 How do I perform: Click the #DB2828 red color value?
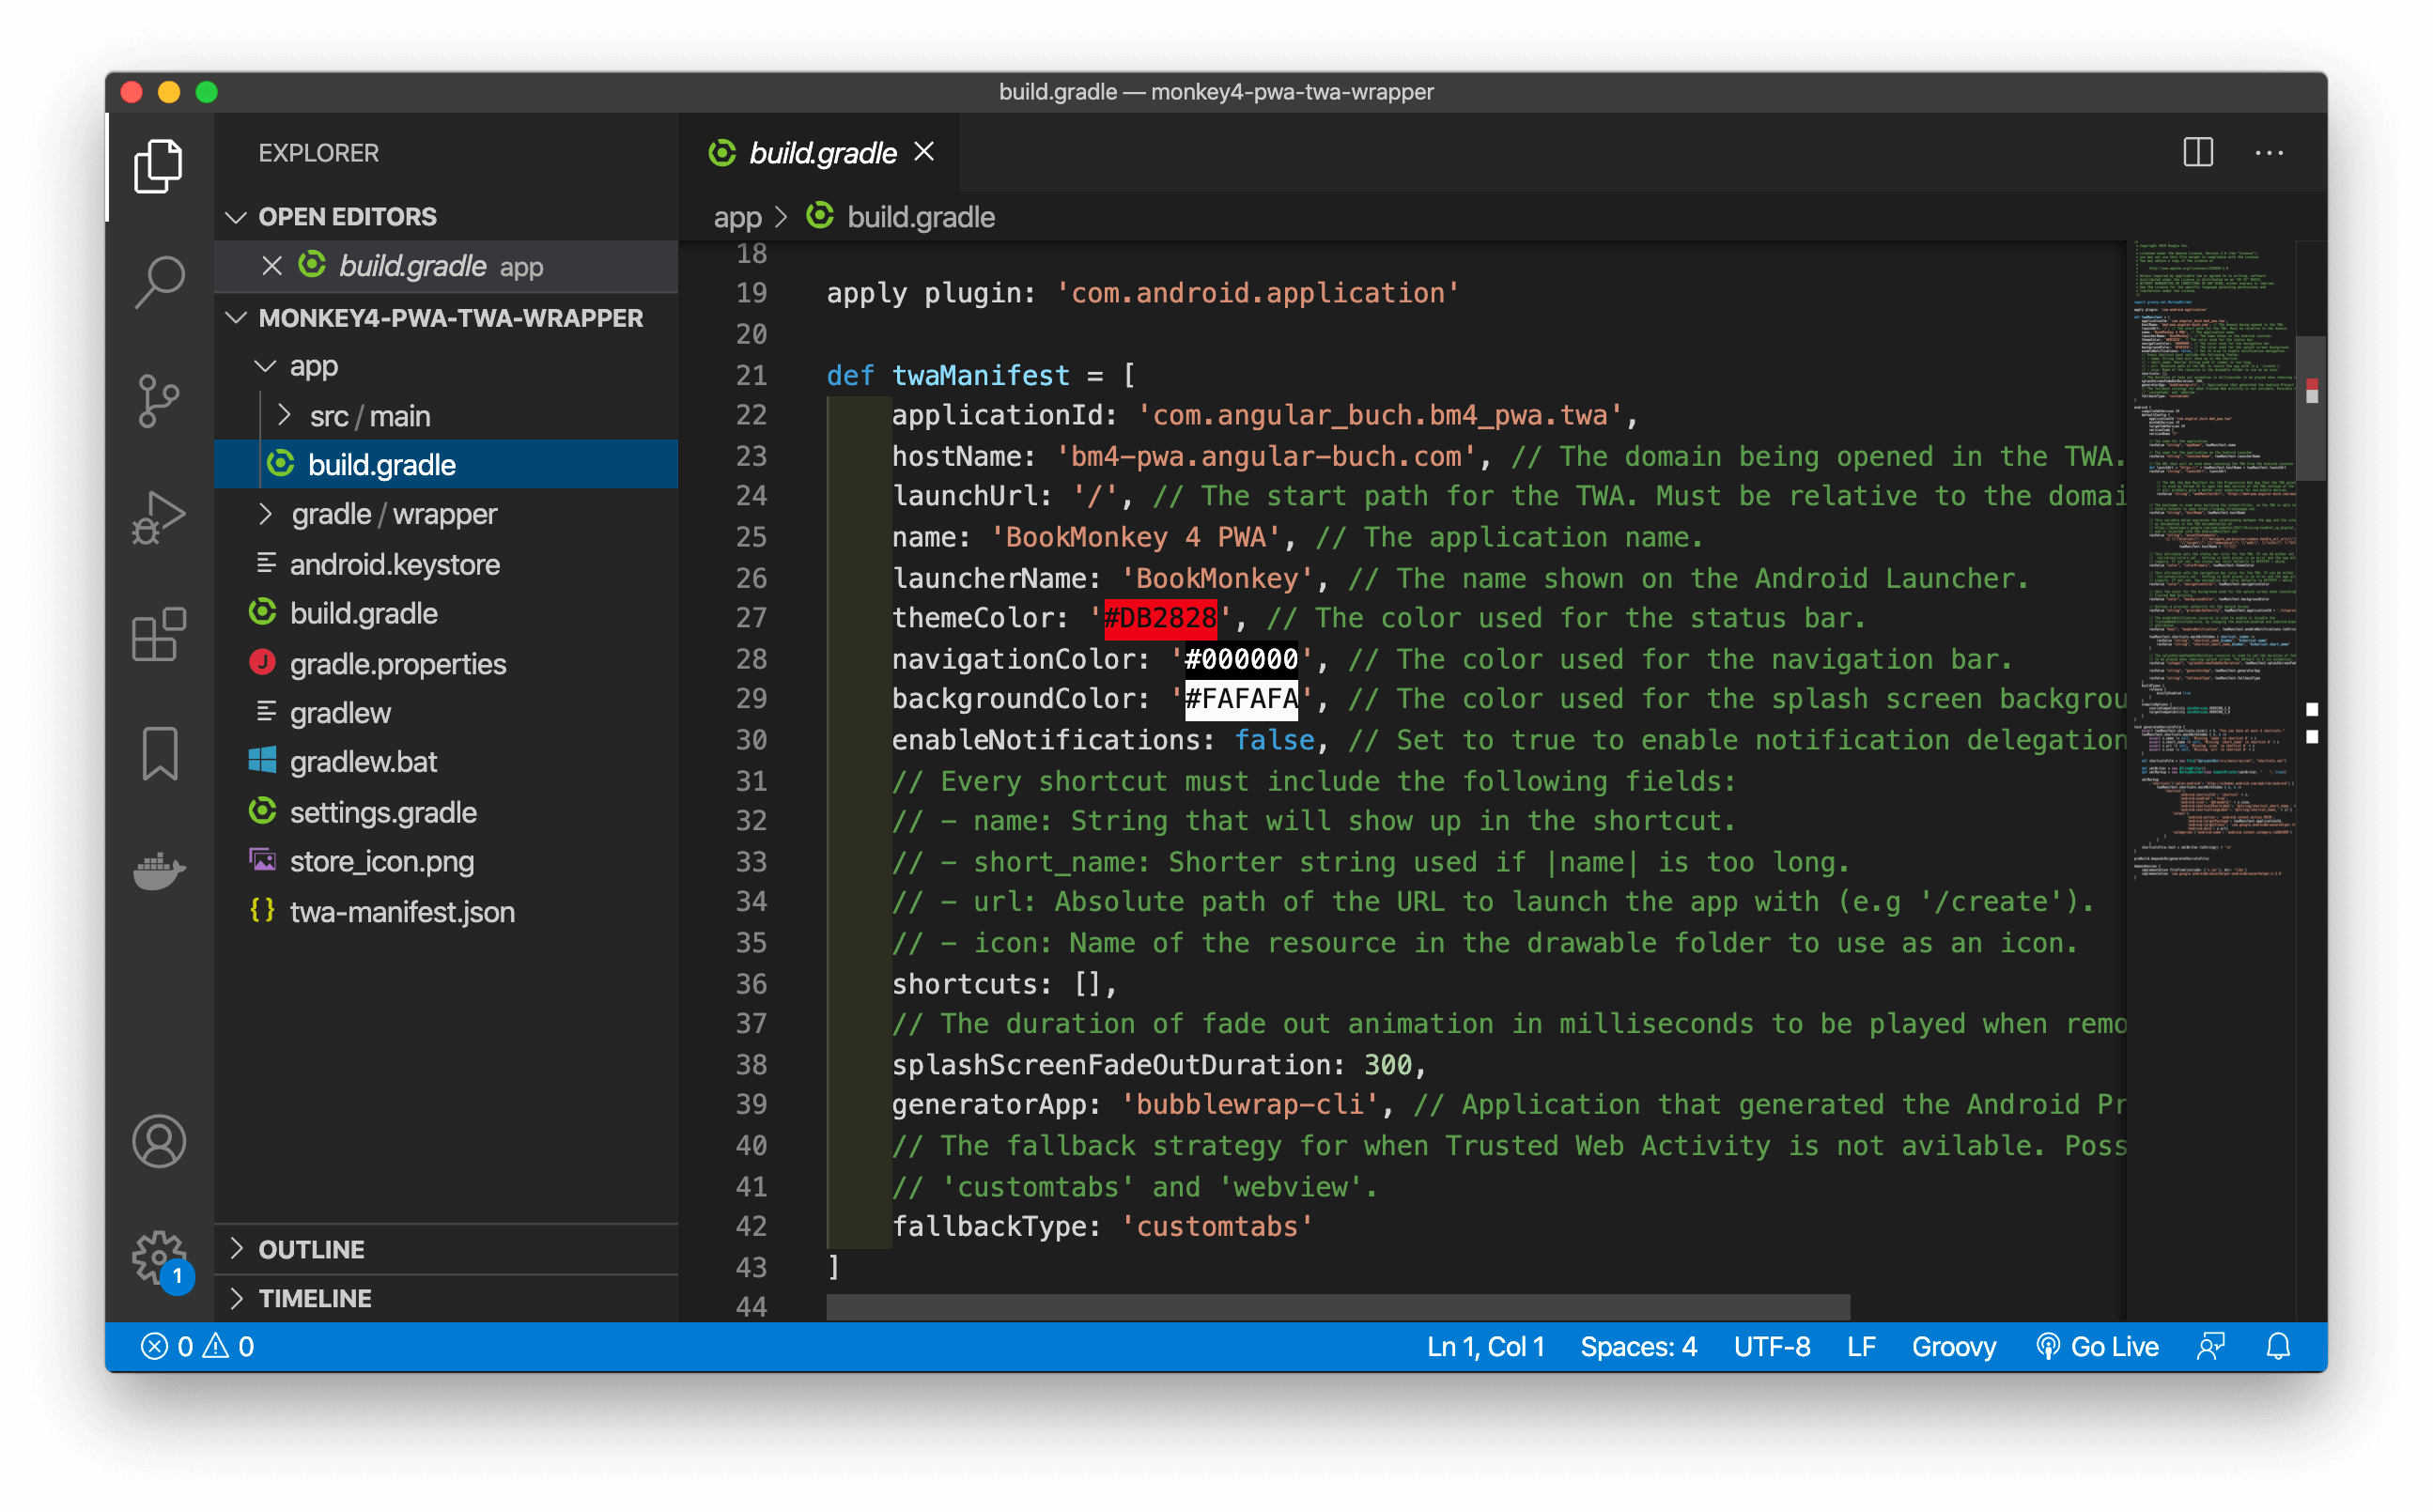(x=1160, y=618)
